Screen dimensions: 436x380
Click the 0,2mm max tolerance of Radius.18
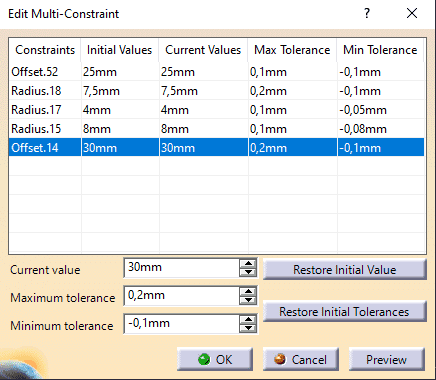[x=268, y=91]
